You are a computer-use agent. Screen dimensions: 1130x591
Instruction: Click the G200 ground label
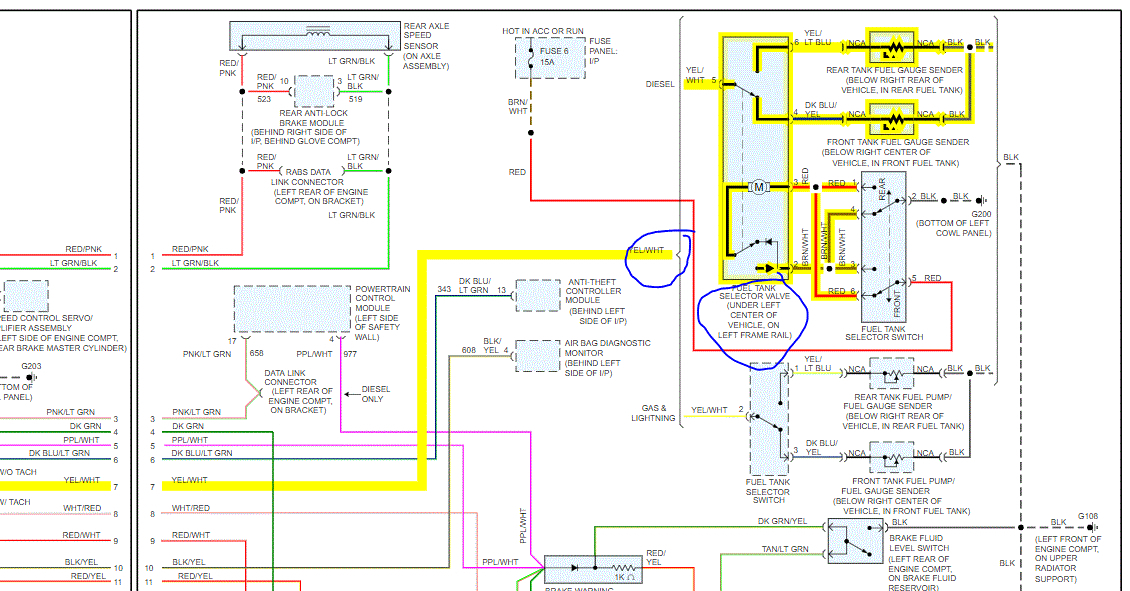click(981, 214)
